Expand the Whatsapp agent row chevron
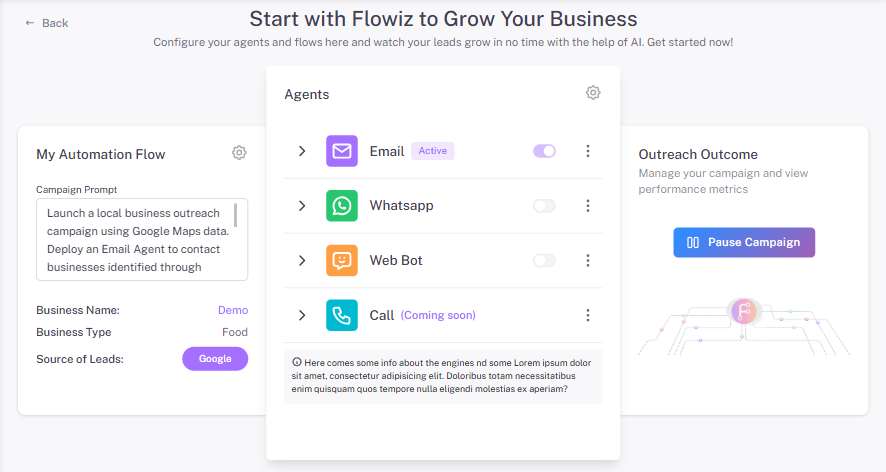Viewport: 886px width, 472px height. point(302,206)
